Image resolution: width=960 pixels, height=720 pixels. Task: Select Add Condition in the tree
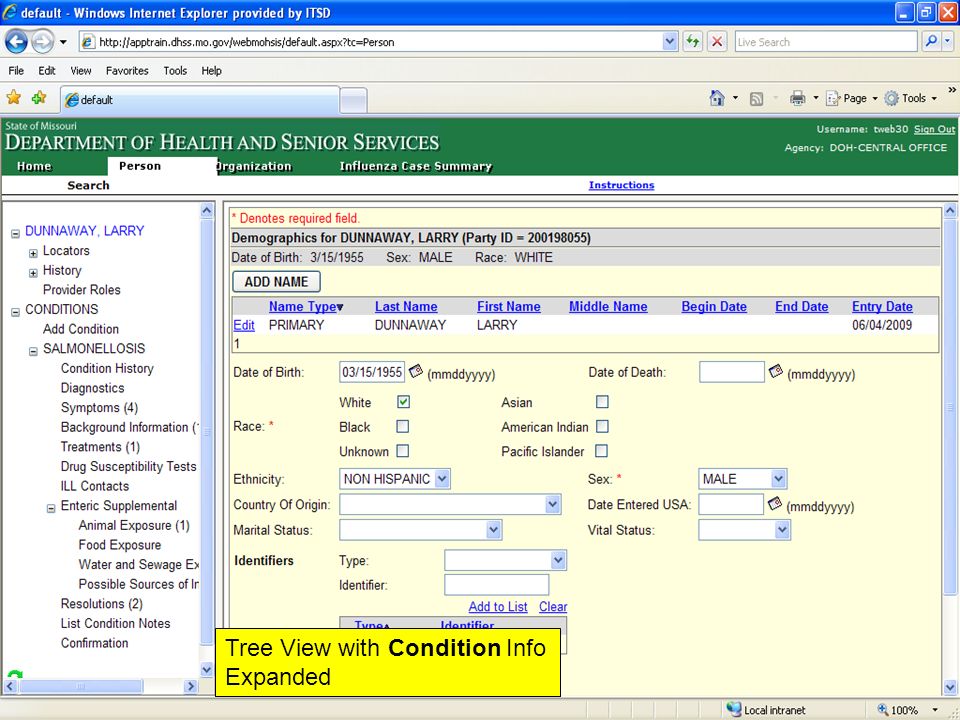81,329
